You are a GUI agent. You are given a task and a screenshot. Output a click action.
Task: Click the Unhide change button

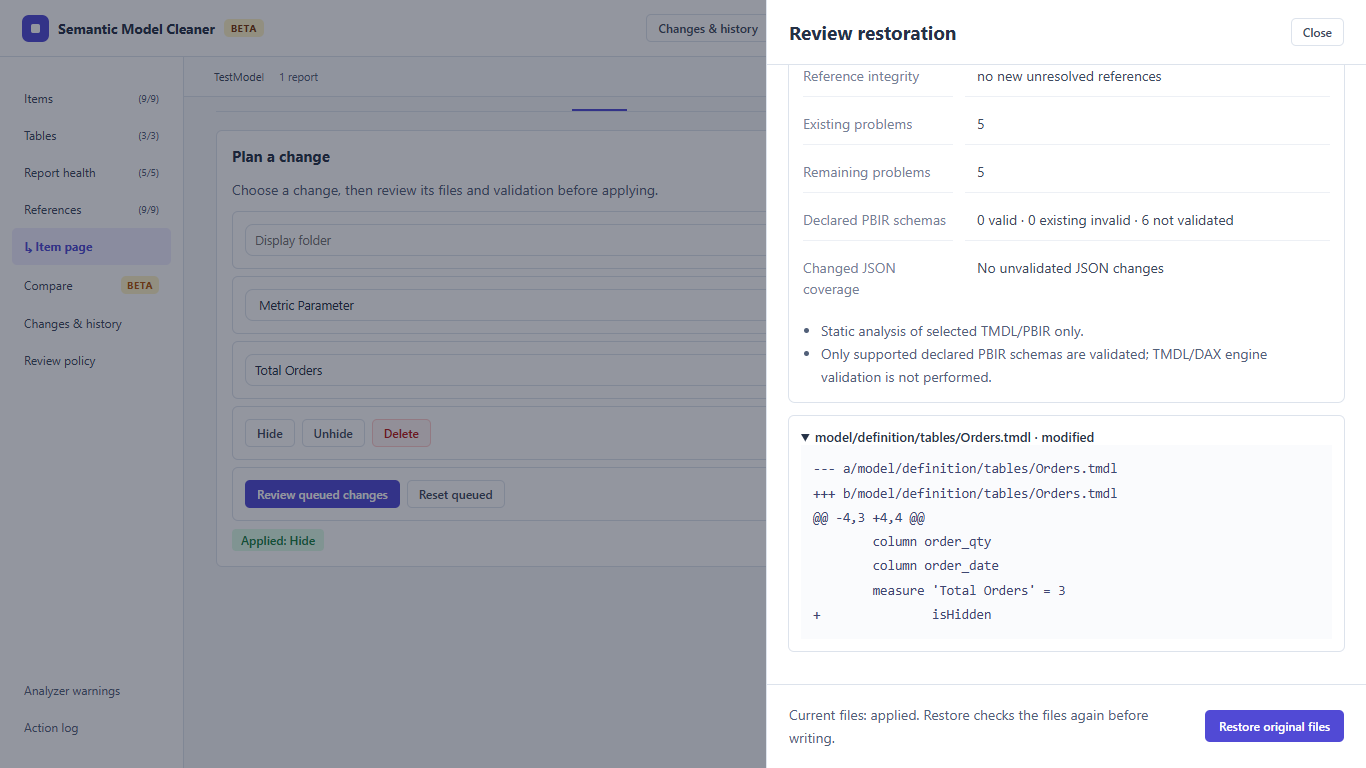point(333,434)
